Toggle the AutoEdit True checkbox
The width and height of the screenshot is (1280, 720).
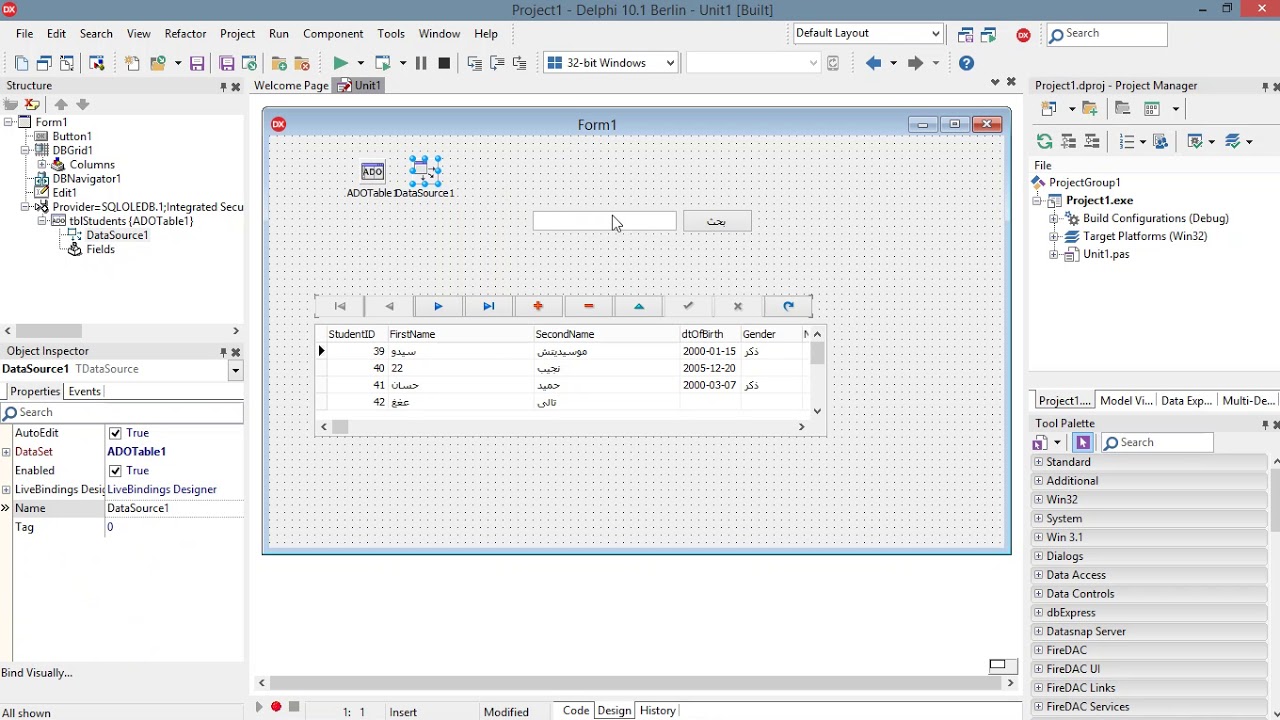(115, 433)
